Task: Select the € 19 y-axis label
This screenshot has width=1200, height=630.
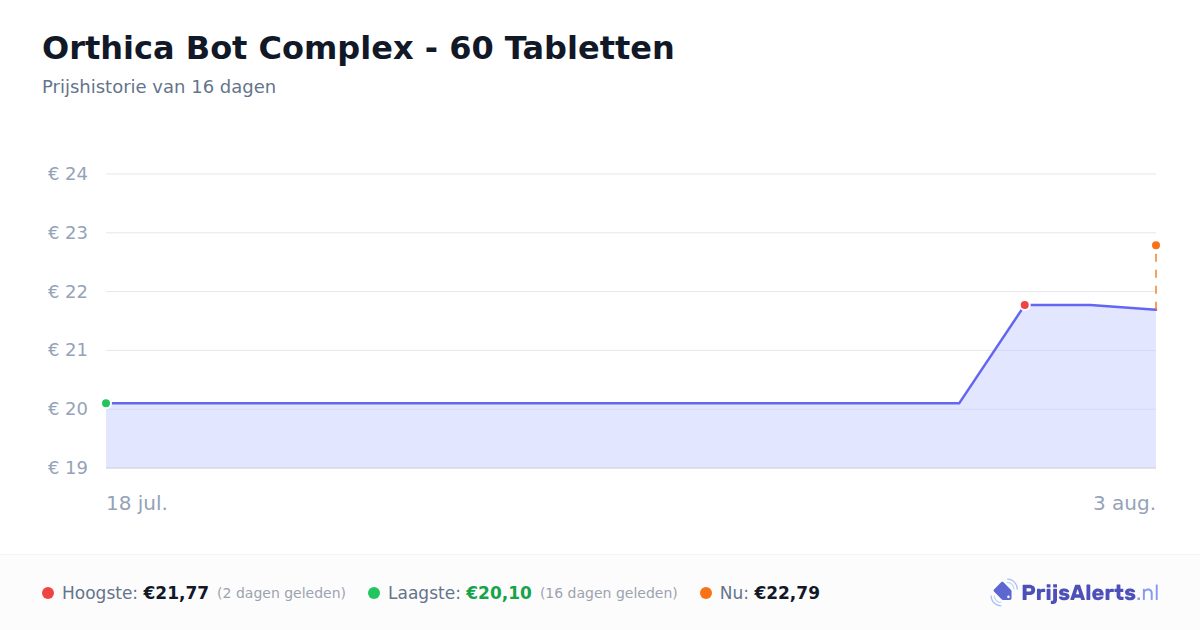Action: point(68,467)
